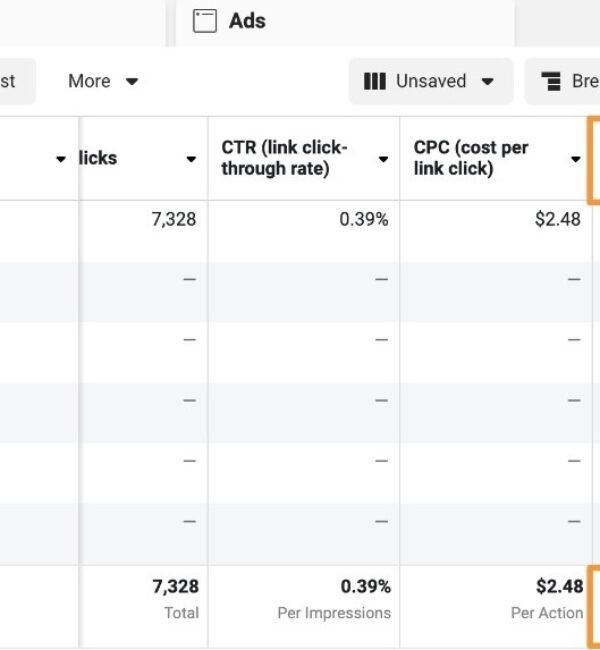Image resolution: width=600 pixels, height=650 pixels.
Task: Sort by the link clicks column header
Action: (98, 158)
